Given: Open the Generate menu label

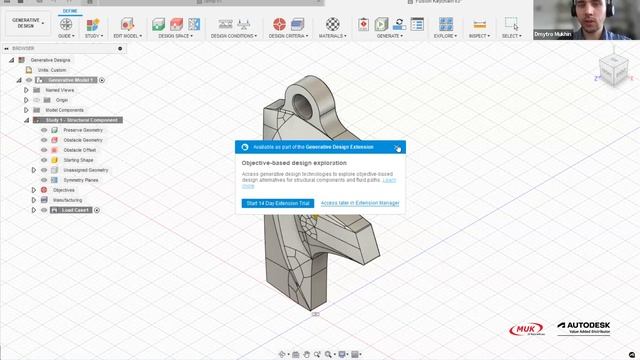Looking at the screenshot, I should (390, 36).
